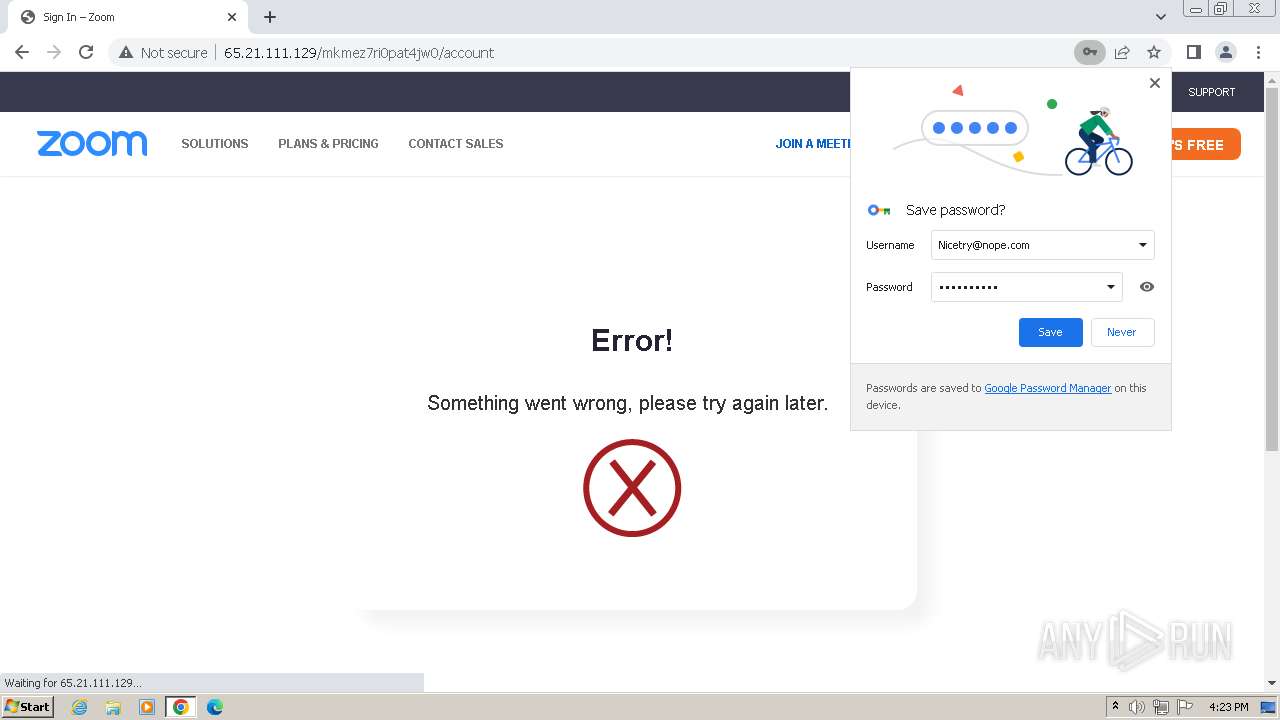Click the browser forward arrow
The height and width of the screenshot is (720, 1280).
tap(54, 52)
